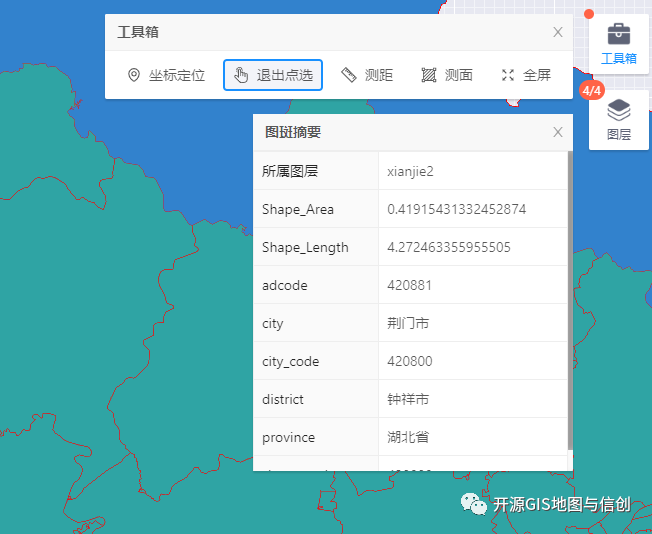Click the city_code field label
This screenshot has width=652, height=534.
[x=290, y=362]
